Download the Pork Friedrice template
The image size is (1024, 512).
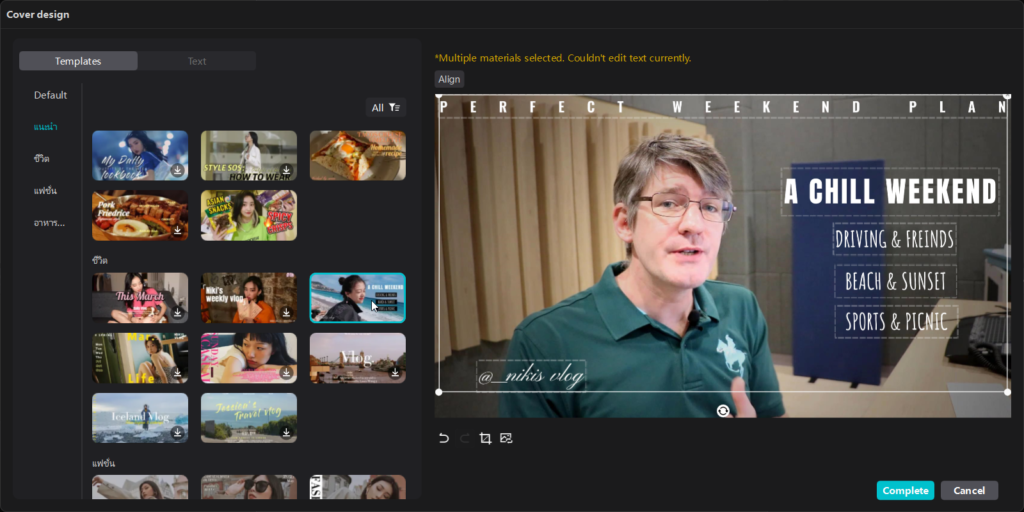pyautogui.click(x=177, y=230)
